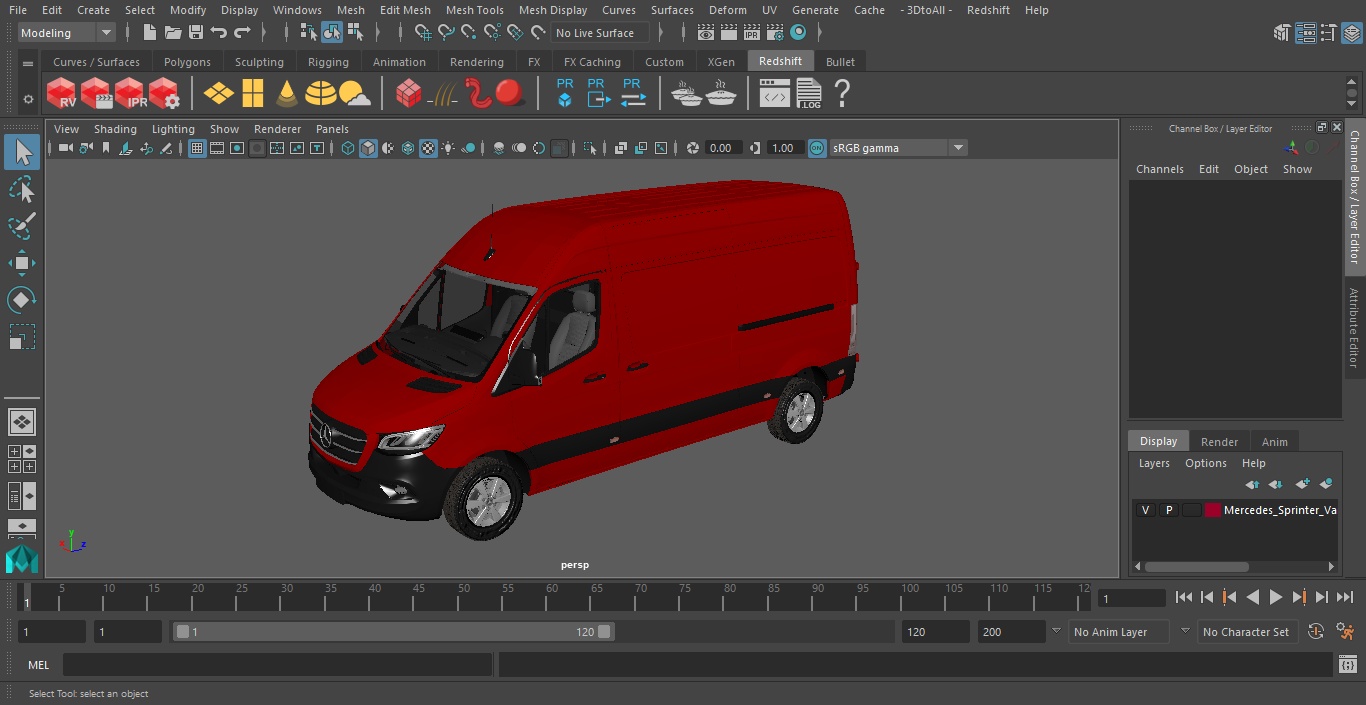Image resolution: width=1366 pixels, height=705 pixels.
Task: Open the Redshift top menu
Action: point(988,10)
